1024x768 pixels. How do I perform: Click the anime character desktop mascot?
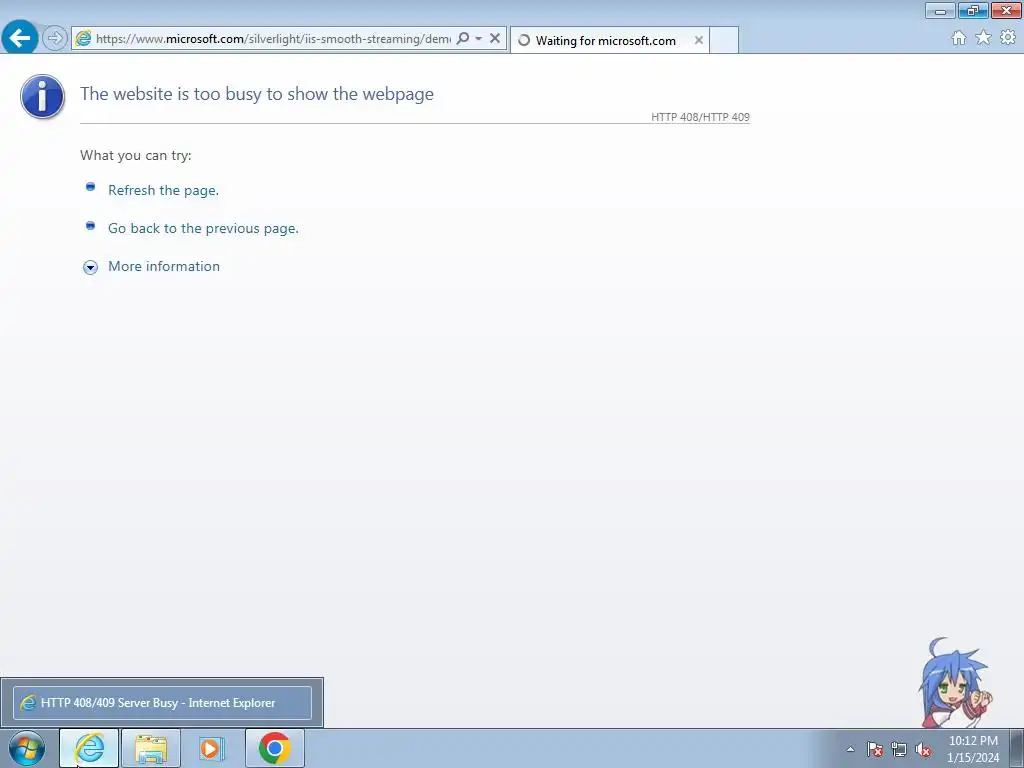(x=955, y=682)
